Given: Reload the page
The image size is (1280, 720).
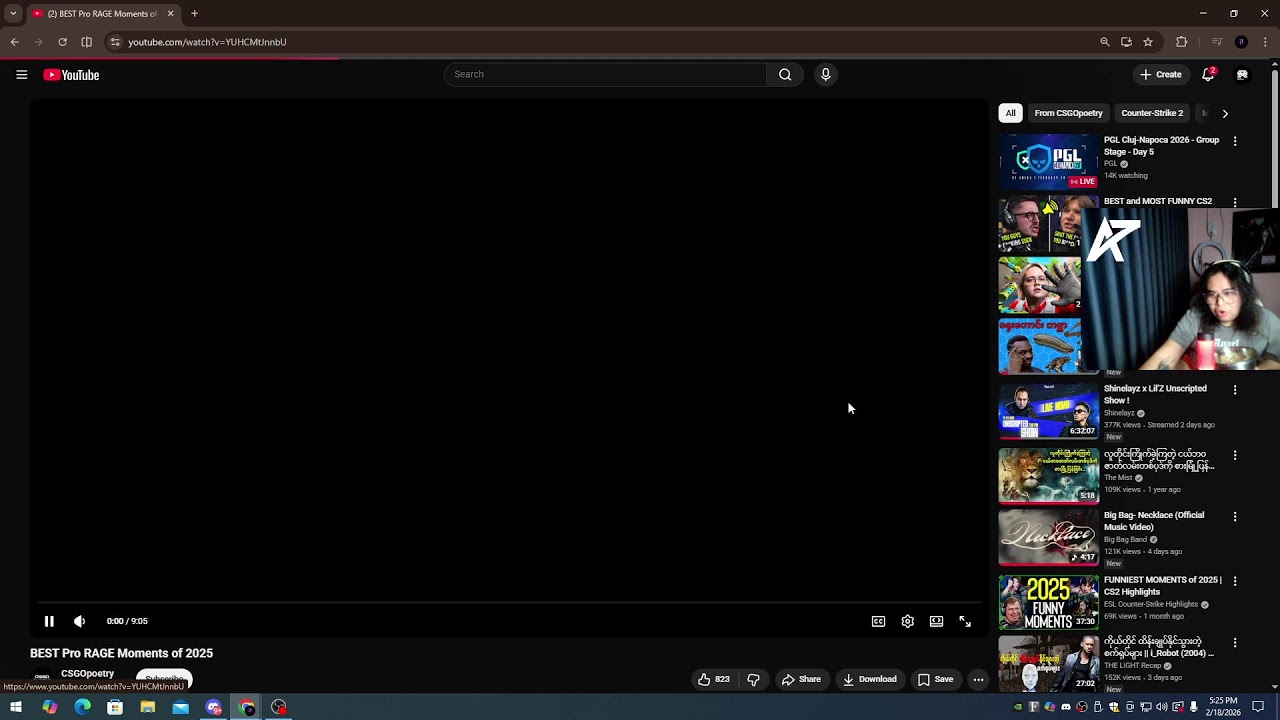Looking at the screenshot, I should point(62,42).
